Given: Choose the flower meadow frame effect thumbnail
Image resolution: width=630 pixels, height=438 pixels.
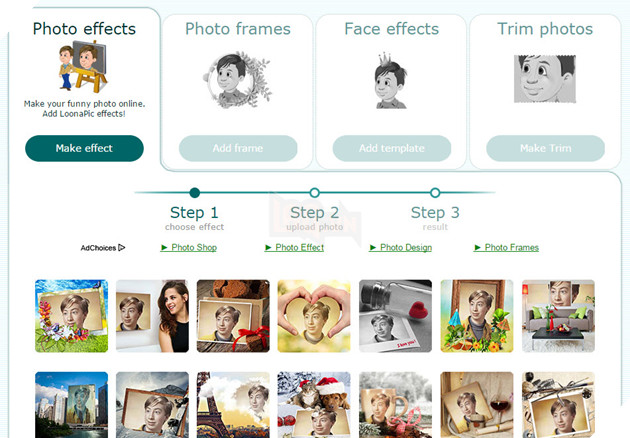Looking at the screenshot, I should (x=72, y=316).
